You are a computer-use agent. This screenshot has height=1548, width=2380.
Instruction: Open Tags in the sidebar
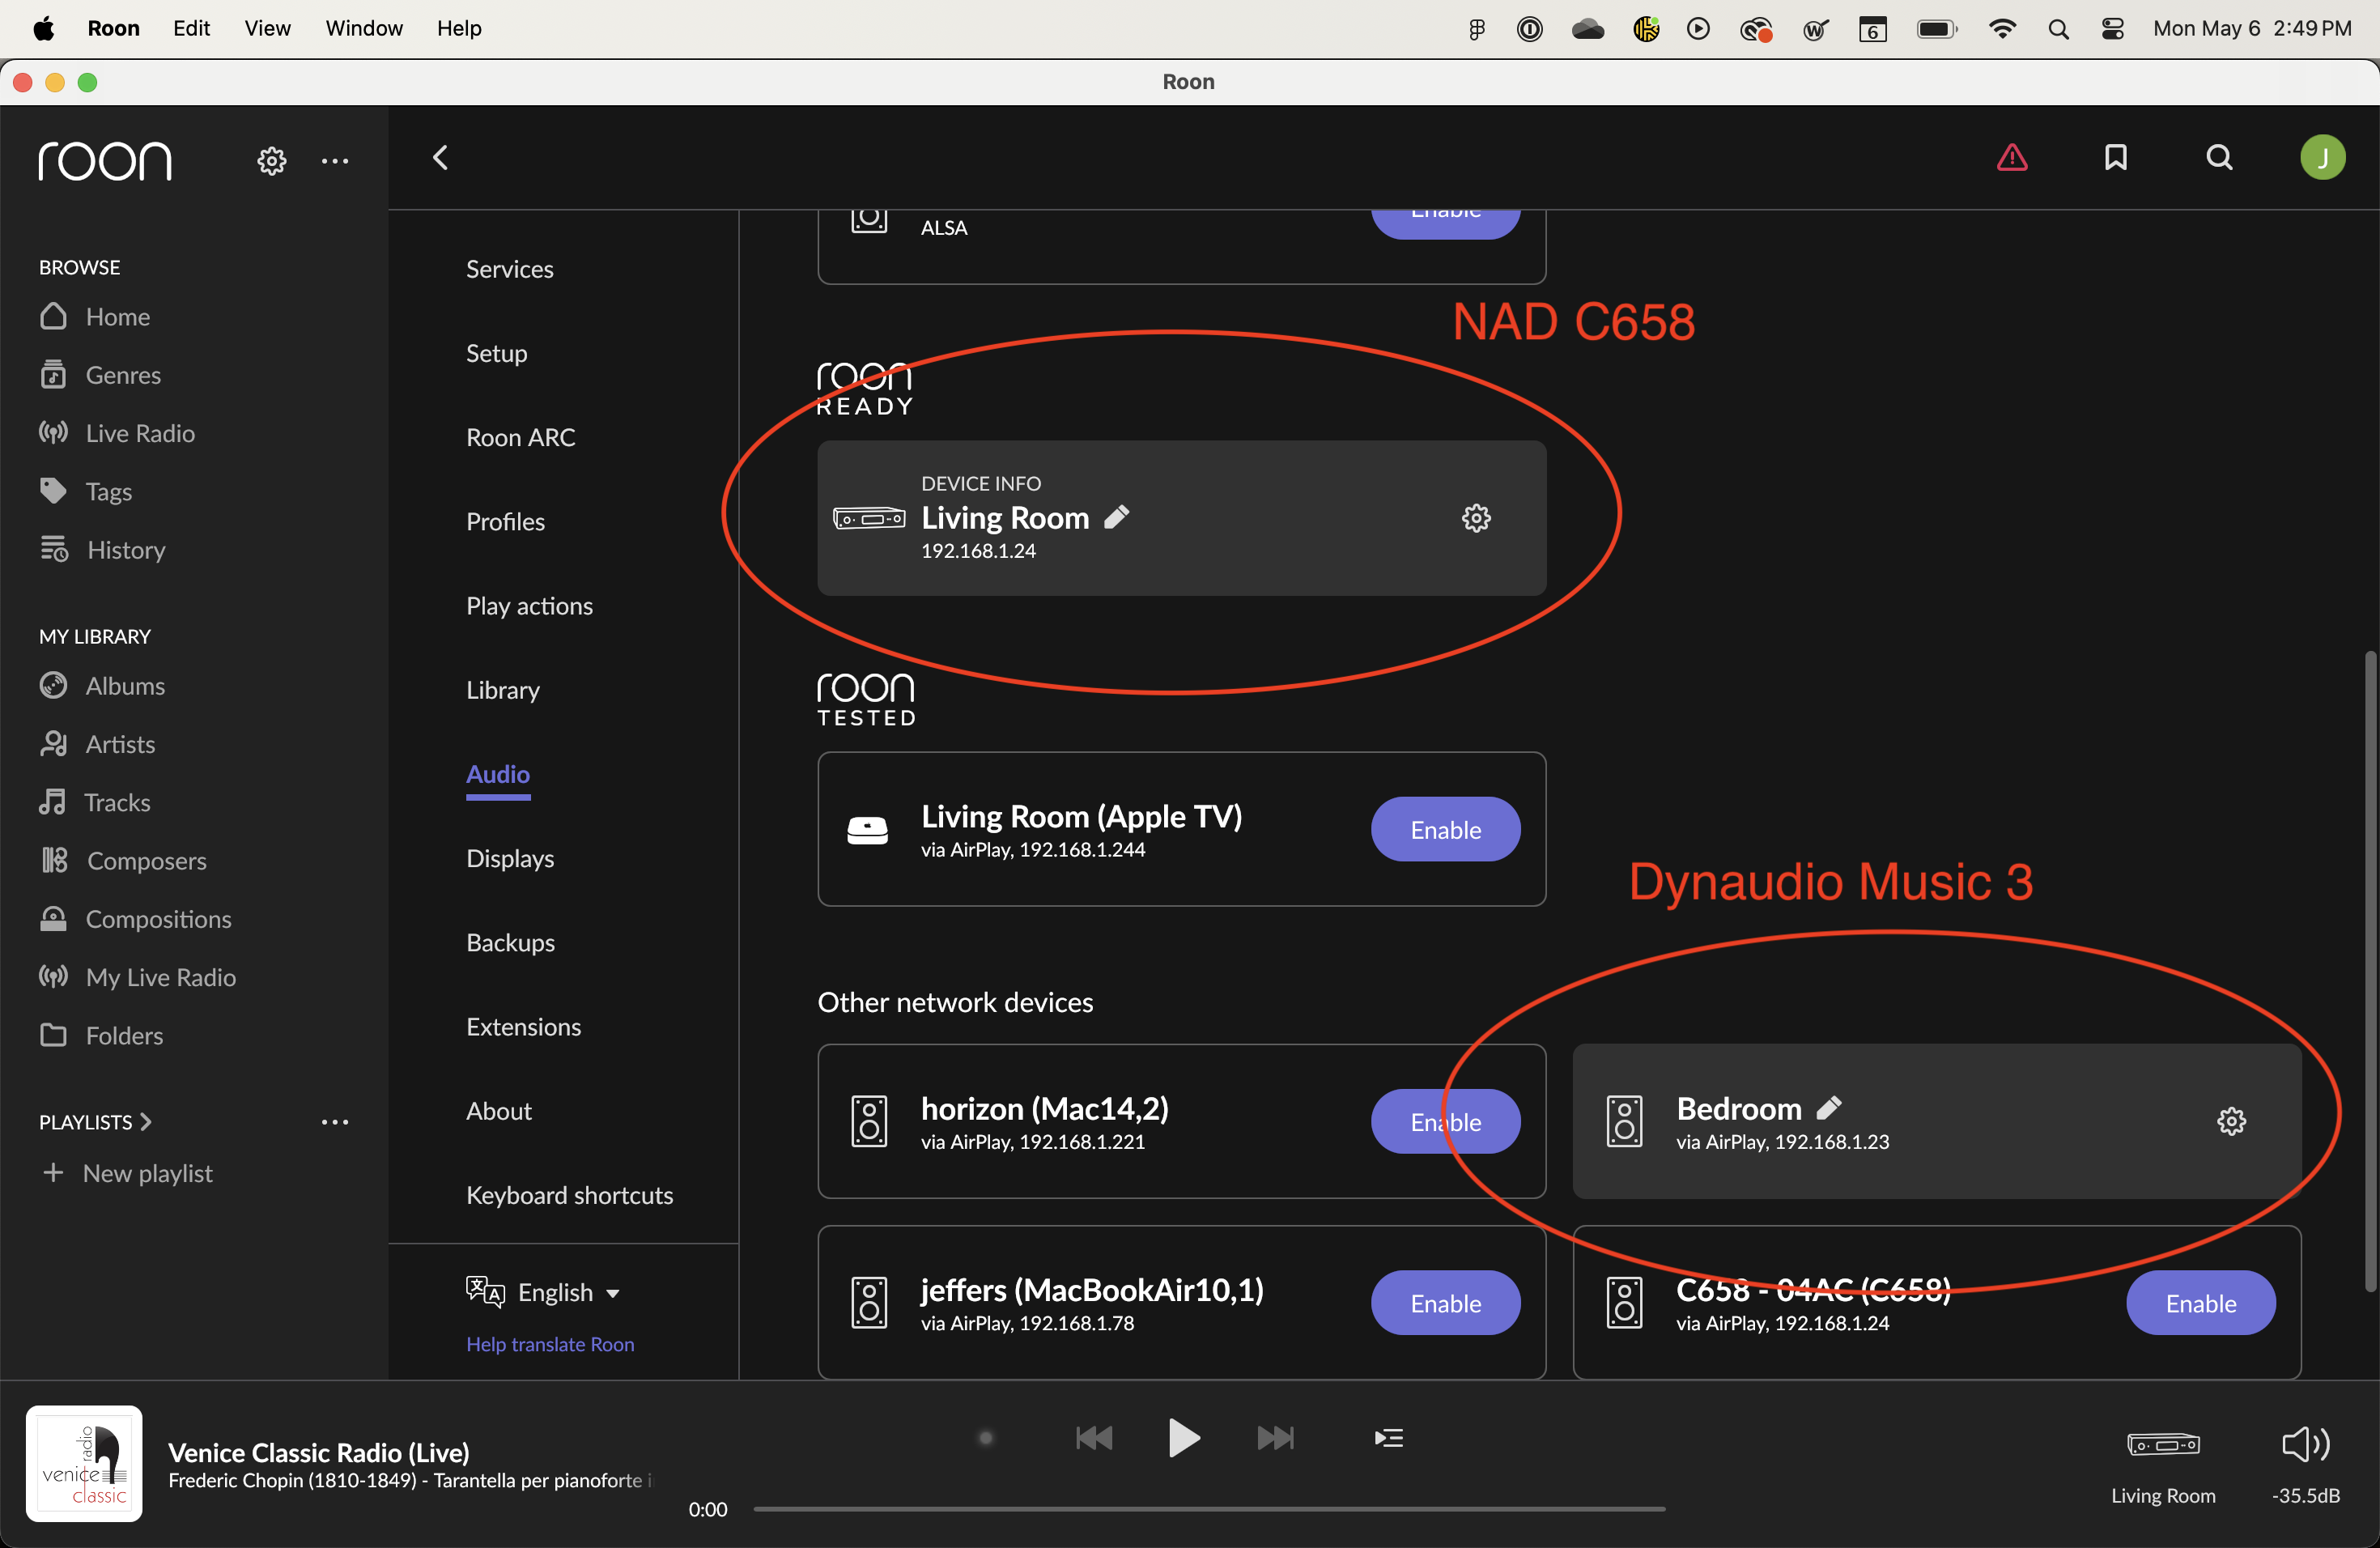86,491
